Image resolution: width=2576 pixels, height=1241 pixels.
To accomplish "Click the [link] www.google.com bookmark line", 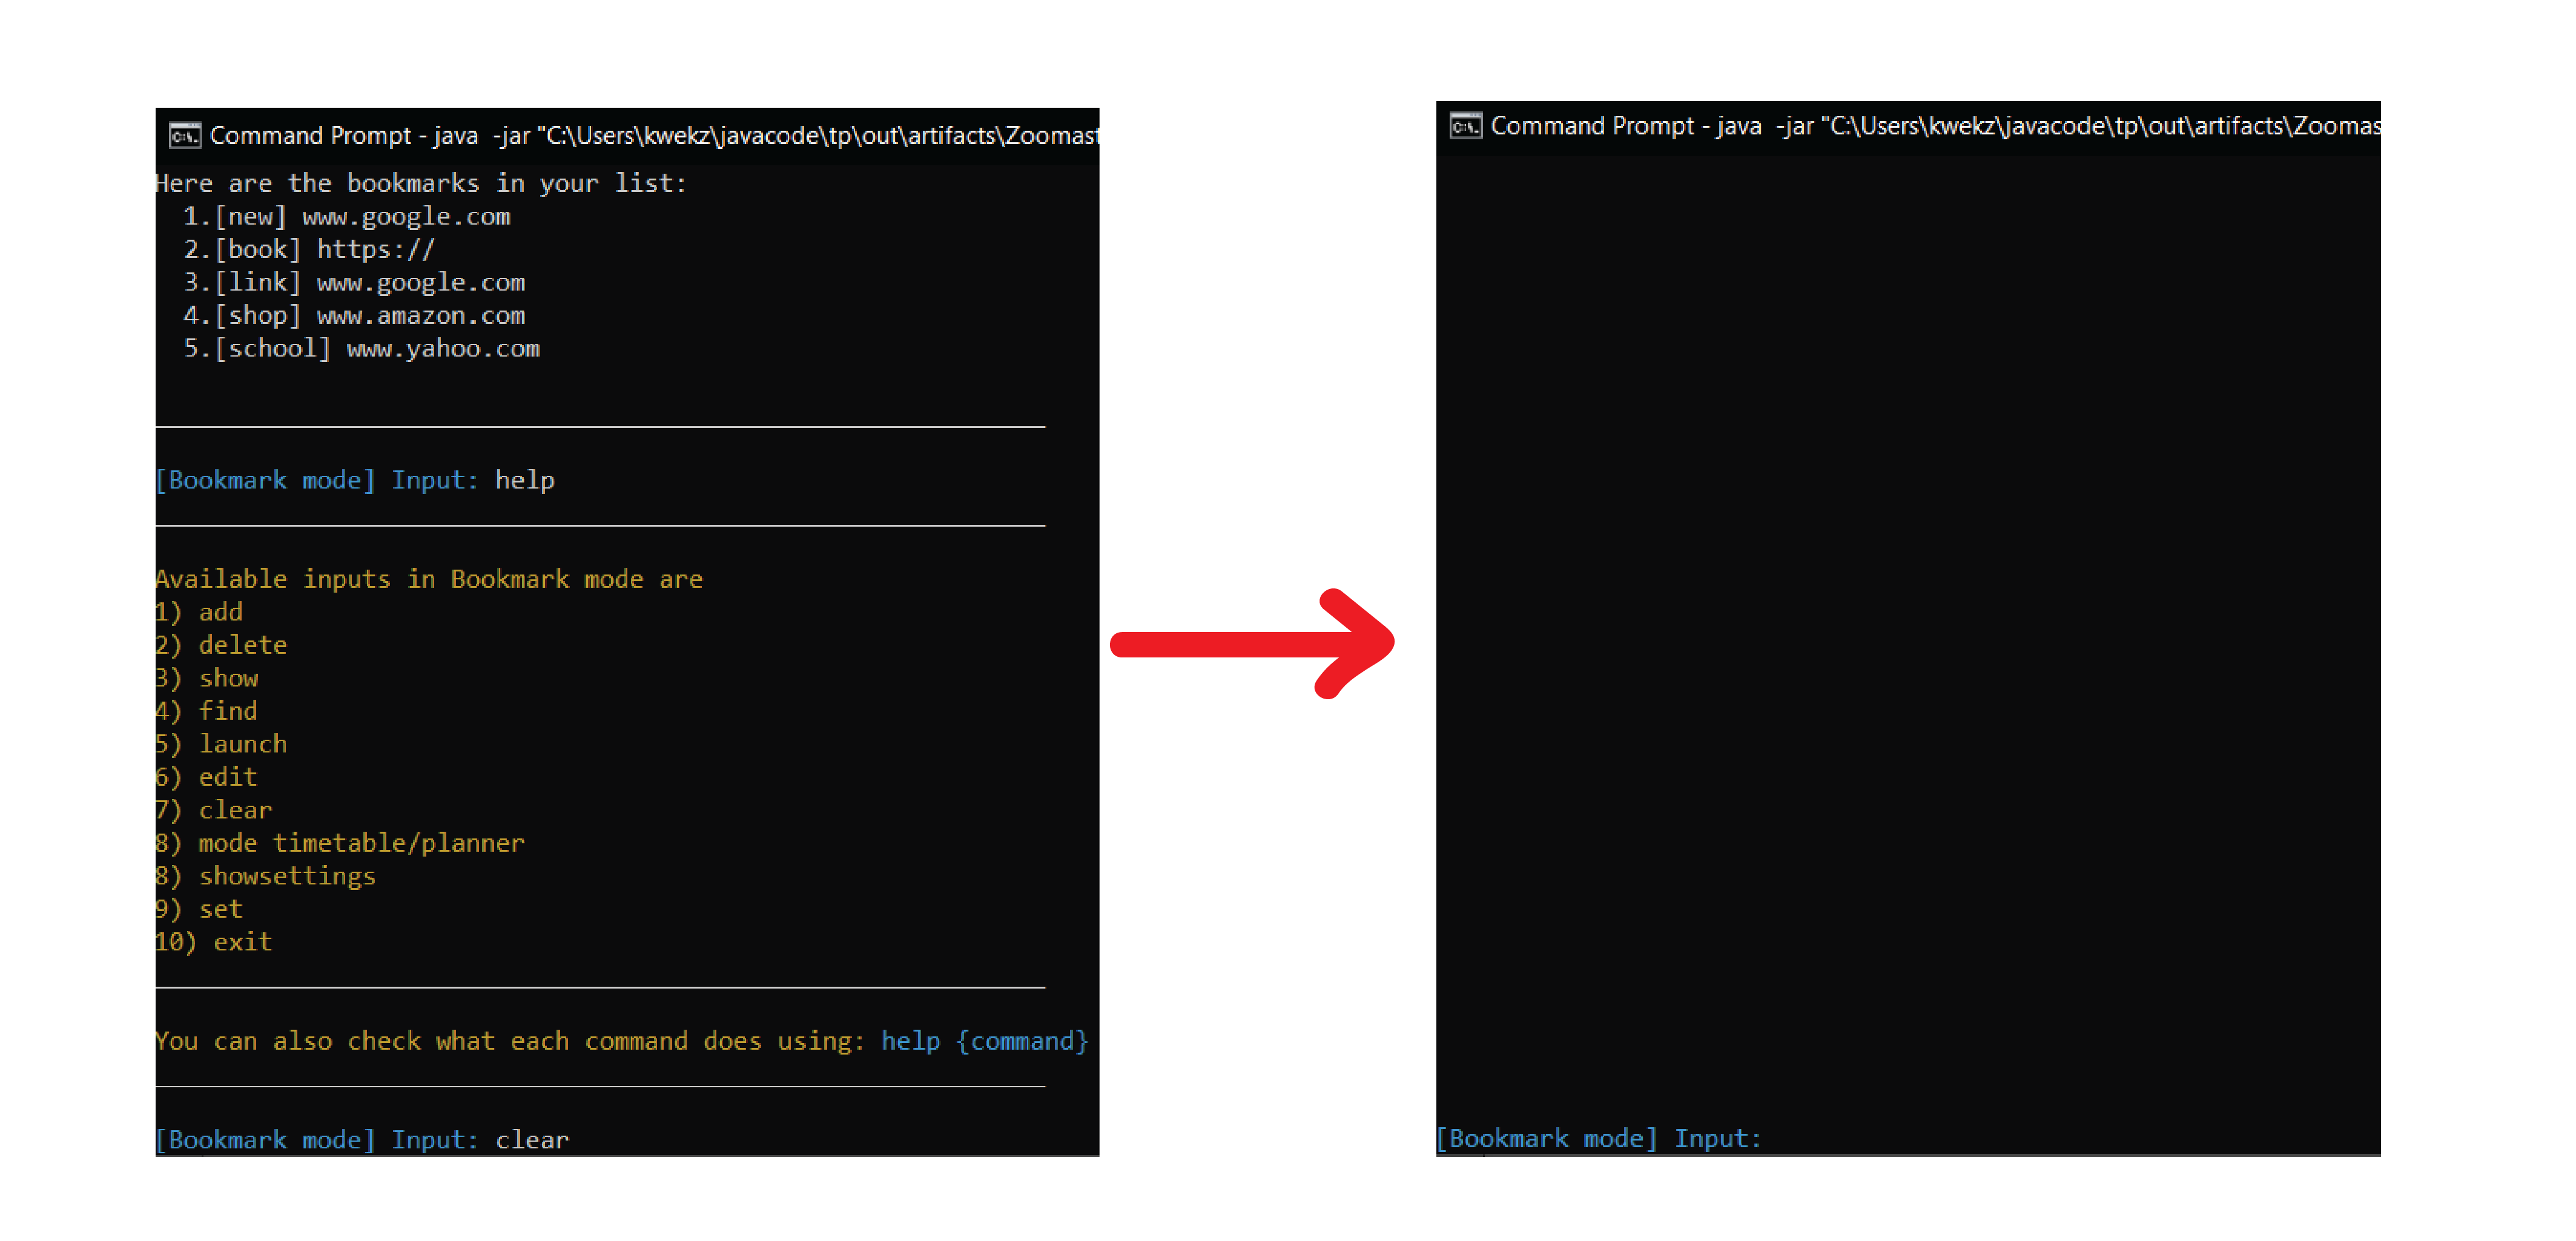I will point(354,282).
